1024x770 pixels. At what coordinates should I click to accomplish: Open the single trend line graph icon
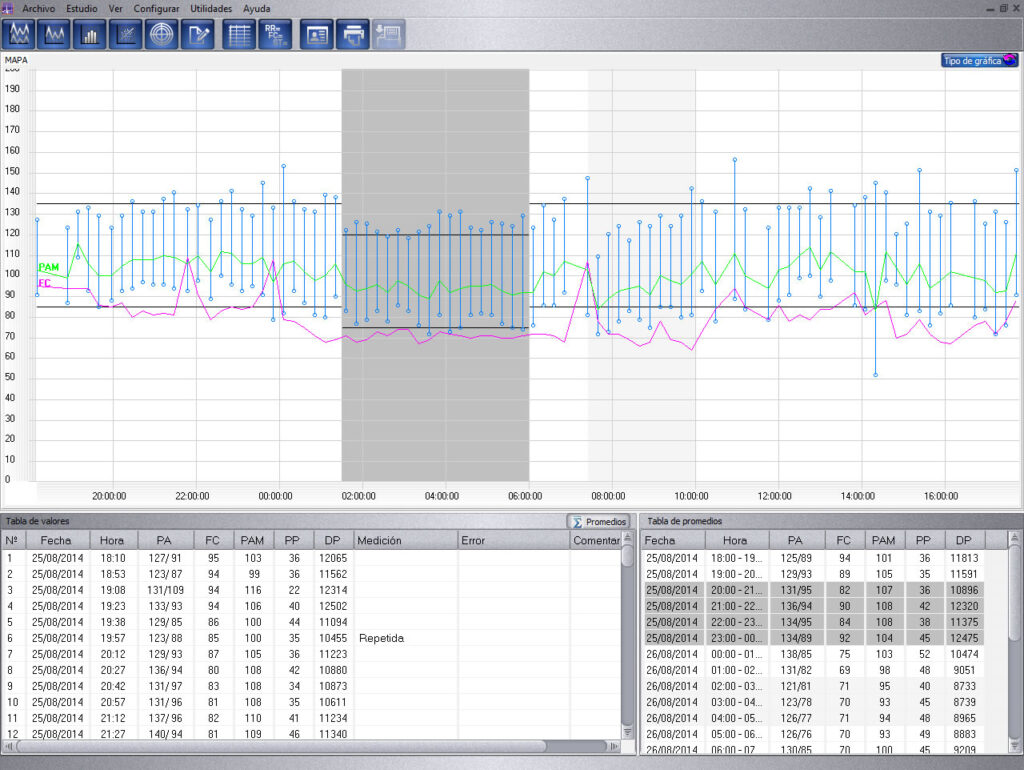(54, 34)
